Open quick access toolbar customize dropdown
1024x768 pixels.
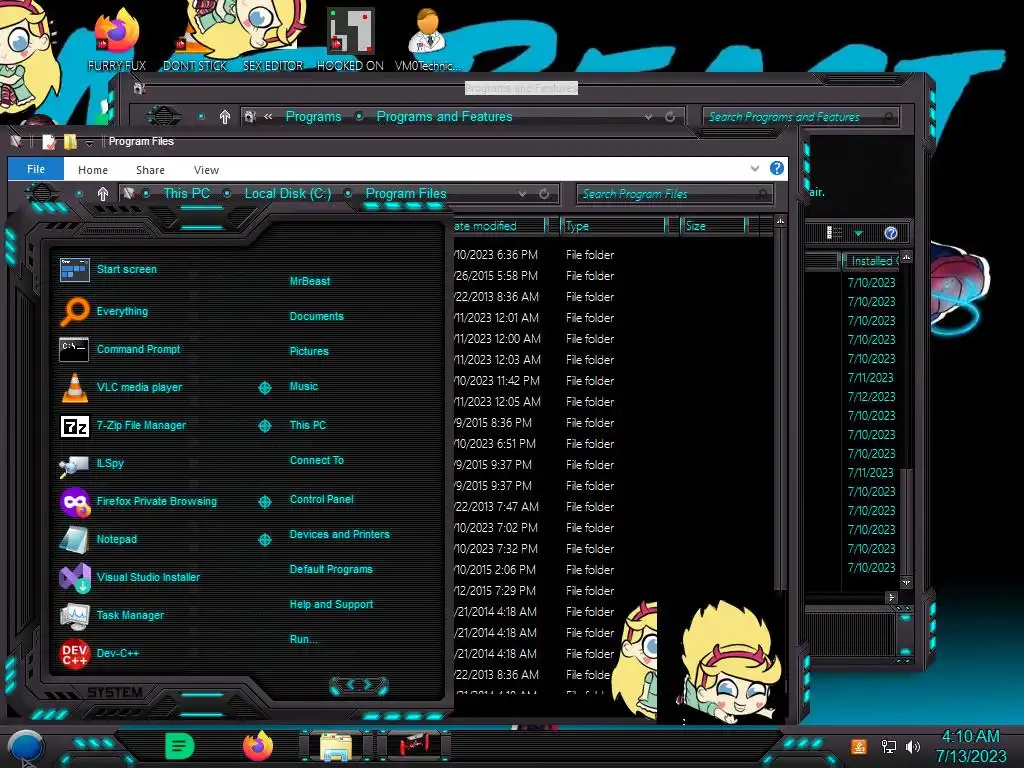click(x=89, y=142)
